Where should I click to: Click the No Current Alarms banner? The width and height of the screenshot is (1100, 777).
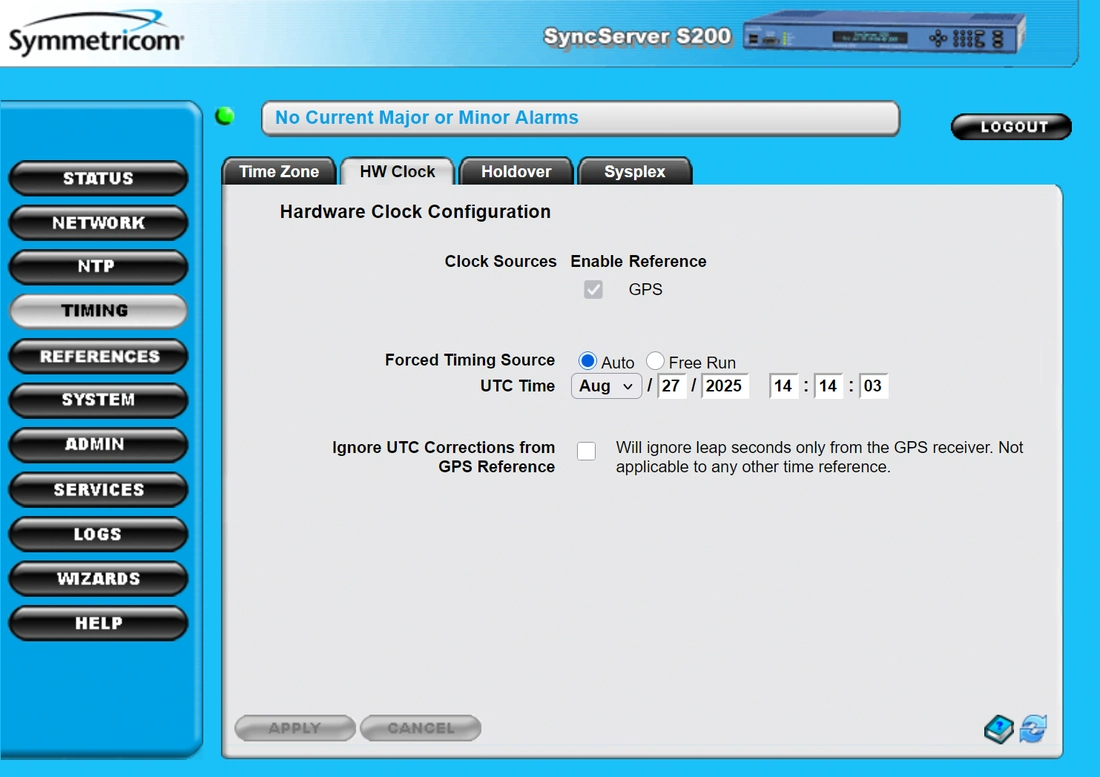[x=580, y=118]
